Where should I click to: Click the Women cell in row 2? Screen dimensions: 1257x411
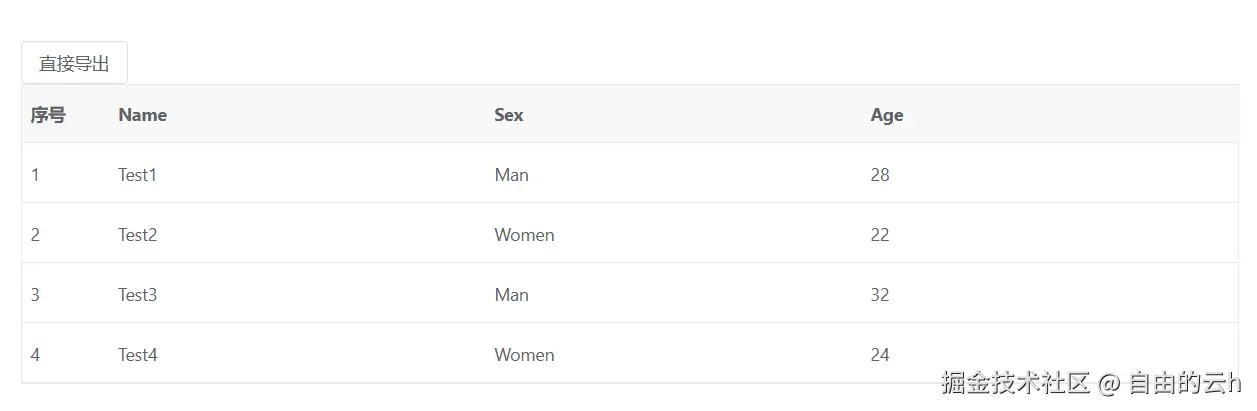click(x=524, y=235)
